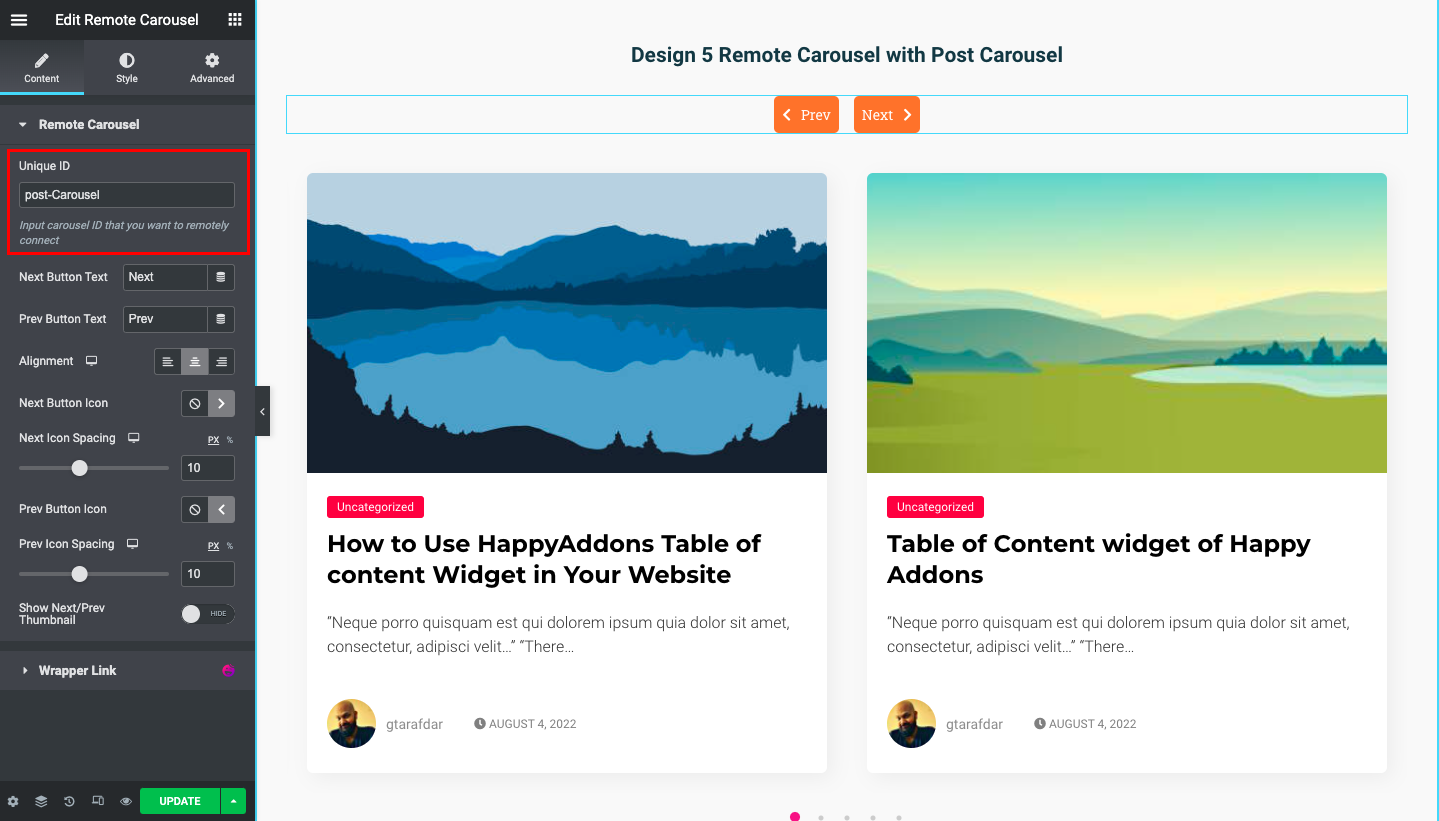Collapse the Remote Carousel section
This screenshot has height=821, width=1439.
point(22,124)
